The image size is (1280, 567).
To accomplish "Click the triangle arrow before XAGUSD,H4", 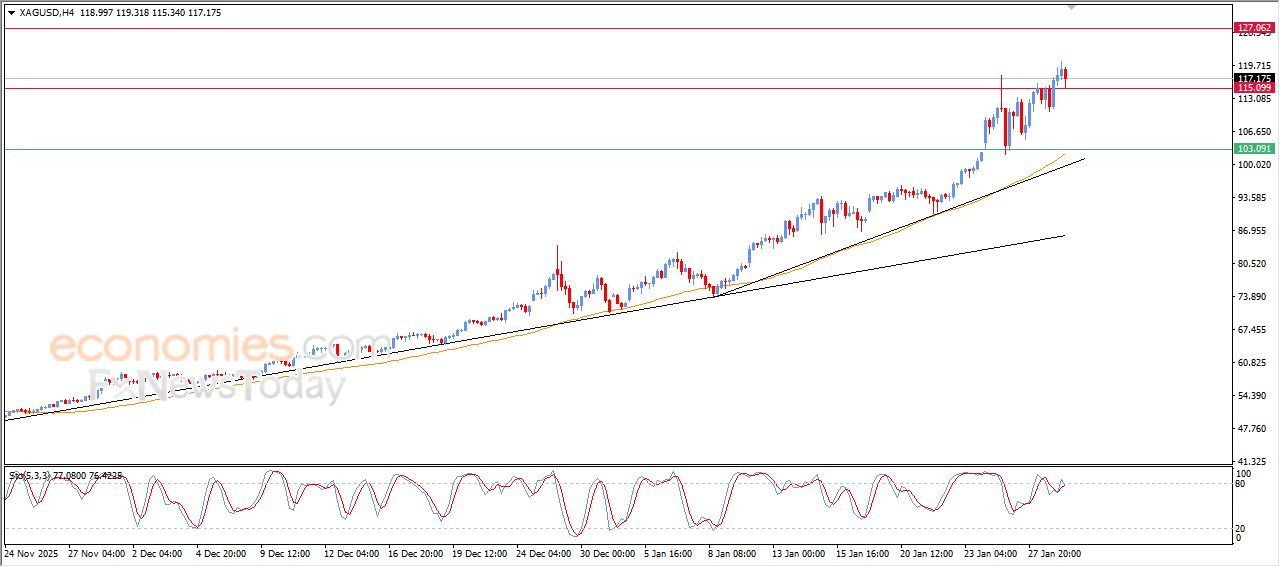I will tap(11, 12).
